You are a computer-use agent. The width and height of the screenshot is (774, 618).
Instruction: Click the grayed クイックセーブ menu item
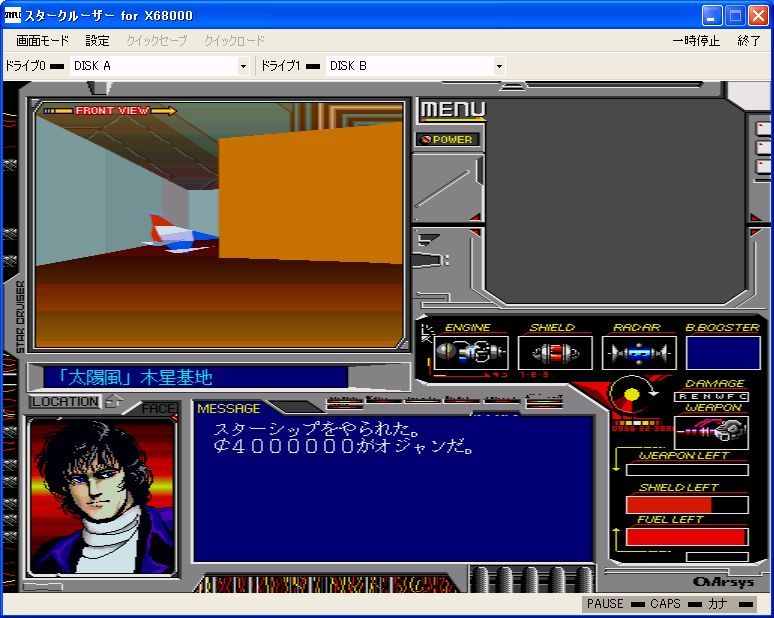[x=157, y=40]
